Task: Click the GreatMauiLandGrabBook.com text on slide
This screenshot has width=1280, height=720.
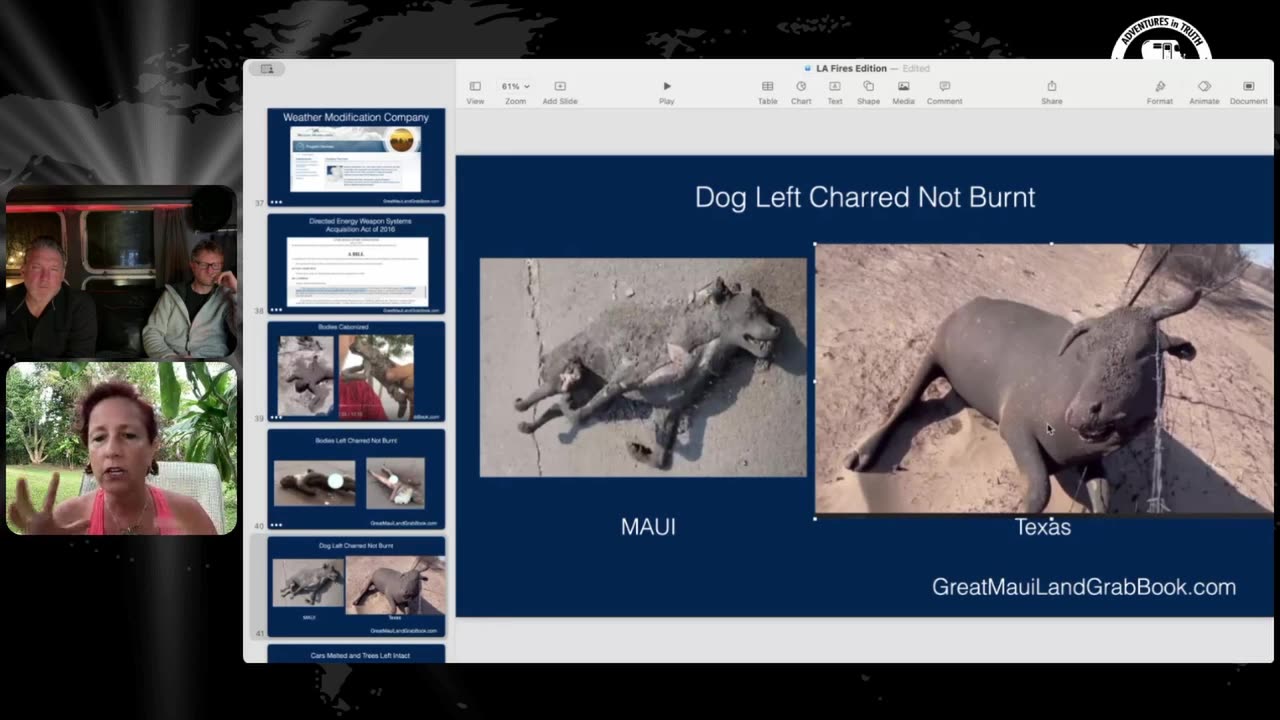Action: pos(1084,587)
